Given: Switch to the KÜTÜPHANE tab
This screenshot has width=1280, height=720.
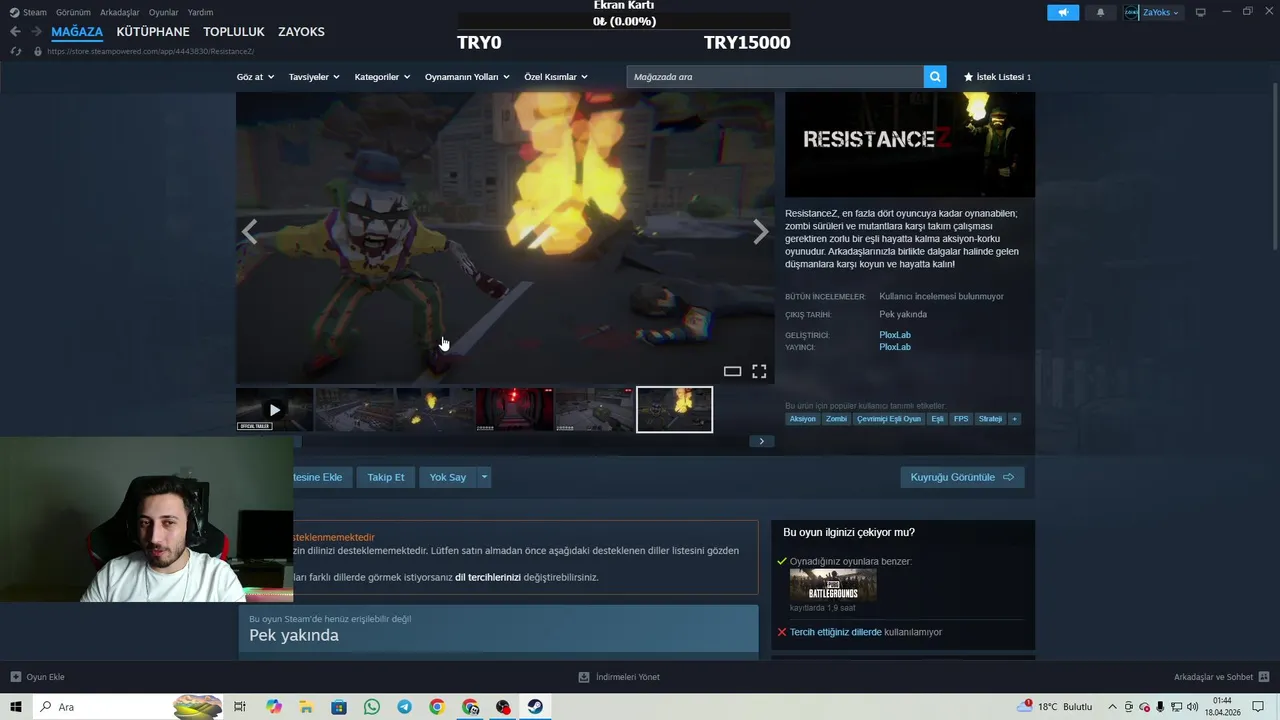Looking at the screenshot, I should coord(153,32).
